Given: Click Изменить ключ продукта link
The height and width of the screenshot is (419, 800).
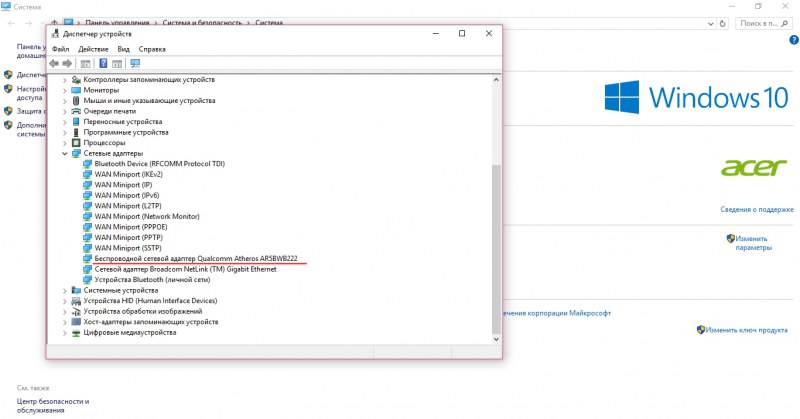Looking at the screenshot, I should tap(746, 330).
